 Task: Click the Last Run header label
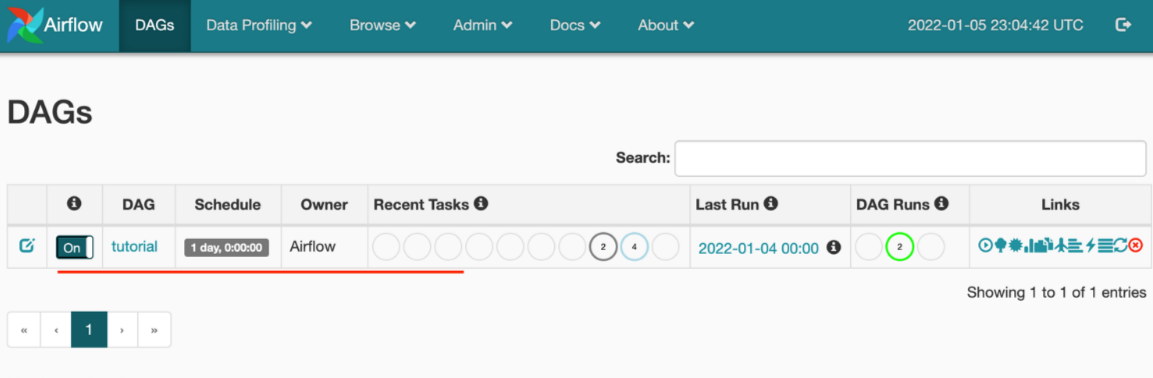tap(727, 204)
